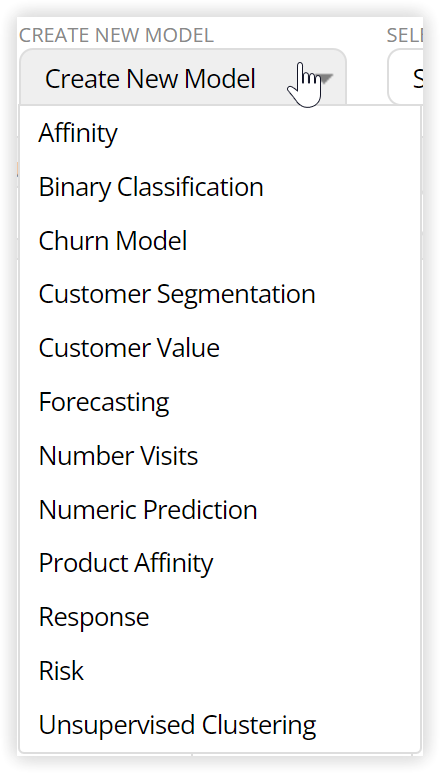Click the hand cursor over the dropdown arrow
Viewport: 440px width, 773px height.
(305, 84)
